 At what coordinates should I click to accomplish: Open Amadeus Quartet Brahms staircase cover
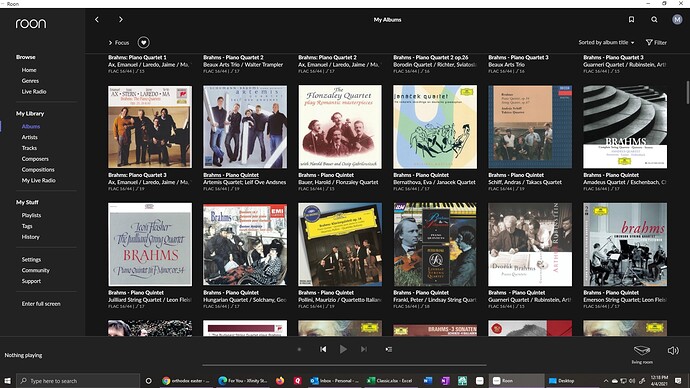point(625,127)
